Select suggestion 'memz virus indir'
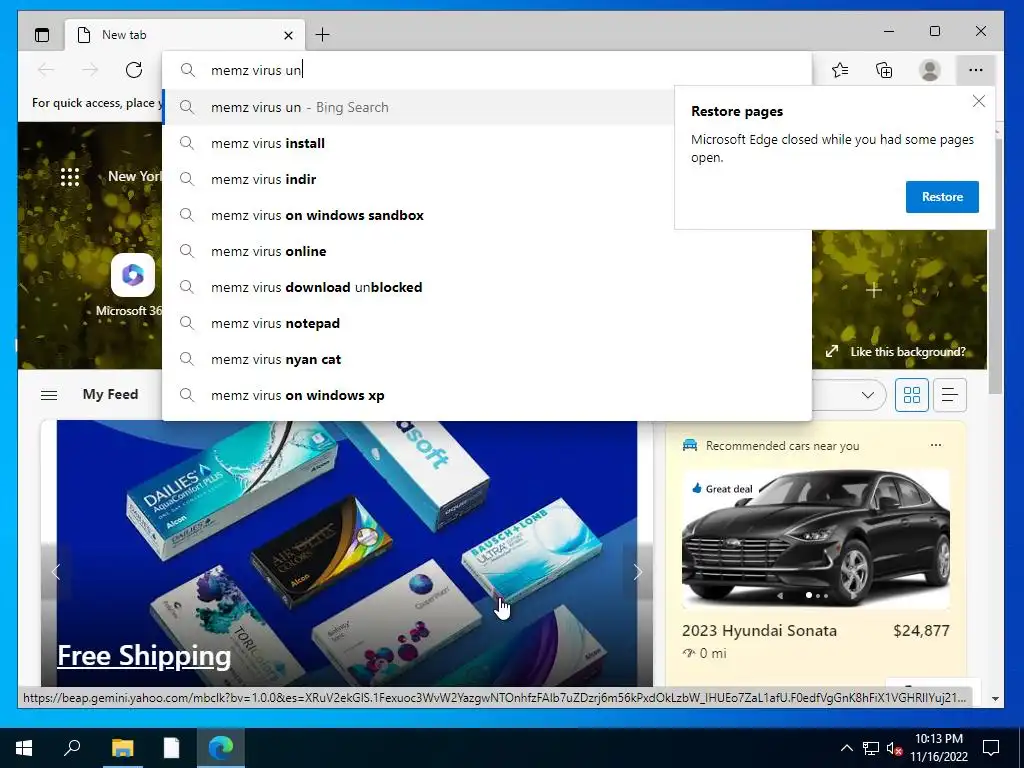The width and height of the screenshot is (1024, 768). [418, 179]
